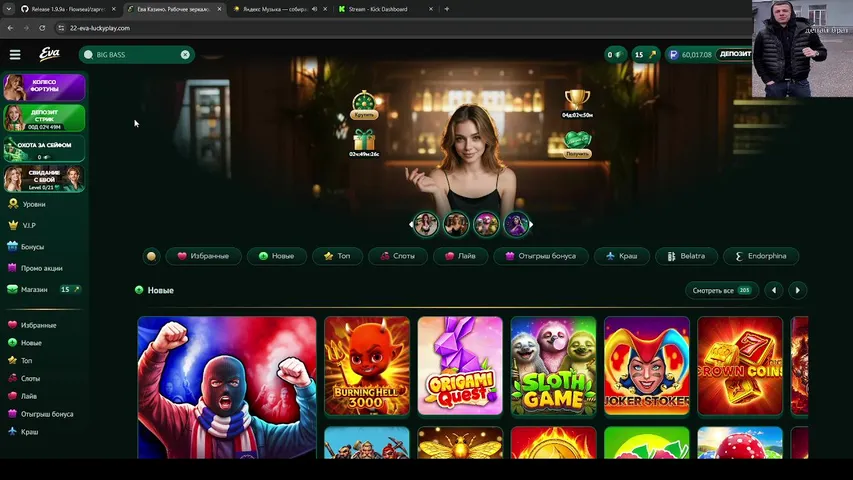Viewport: 853px width, 480px height.
Task: Select the second character avatar
Action: tap(456, 224)
